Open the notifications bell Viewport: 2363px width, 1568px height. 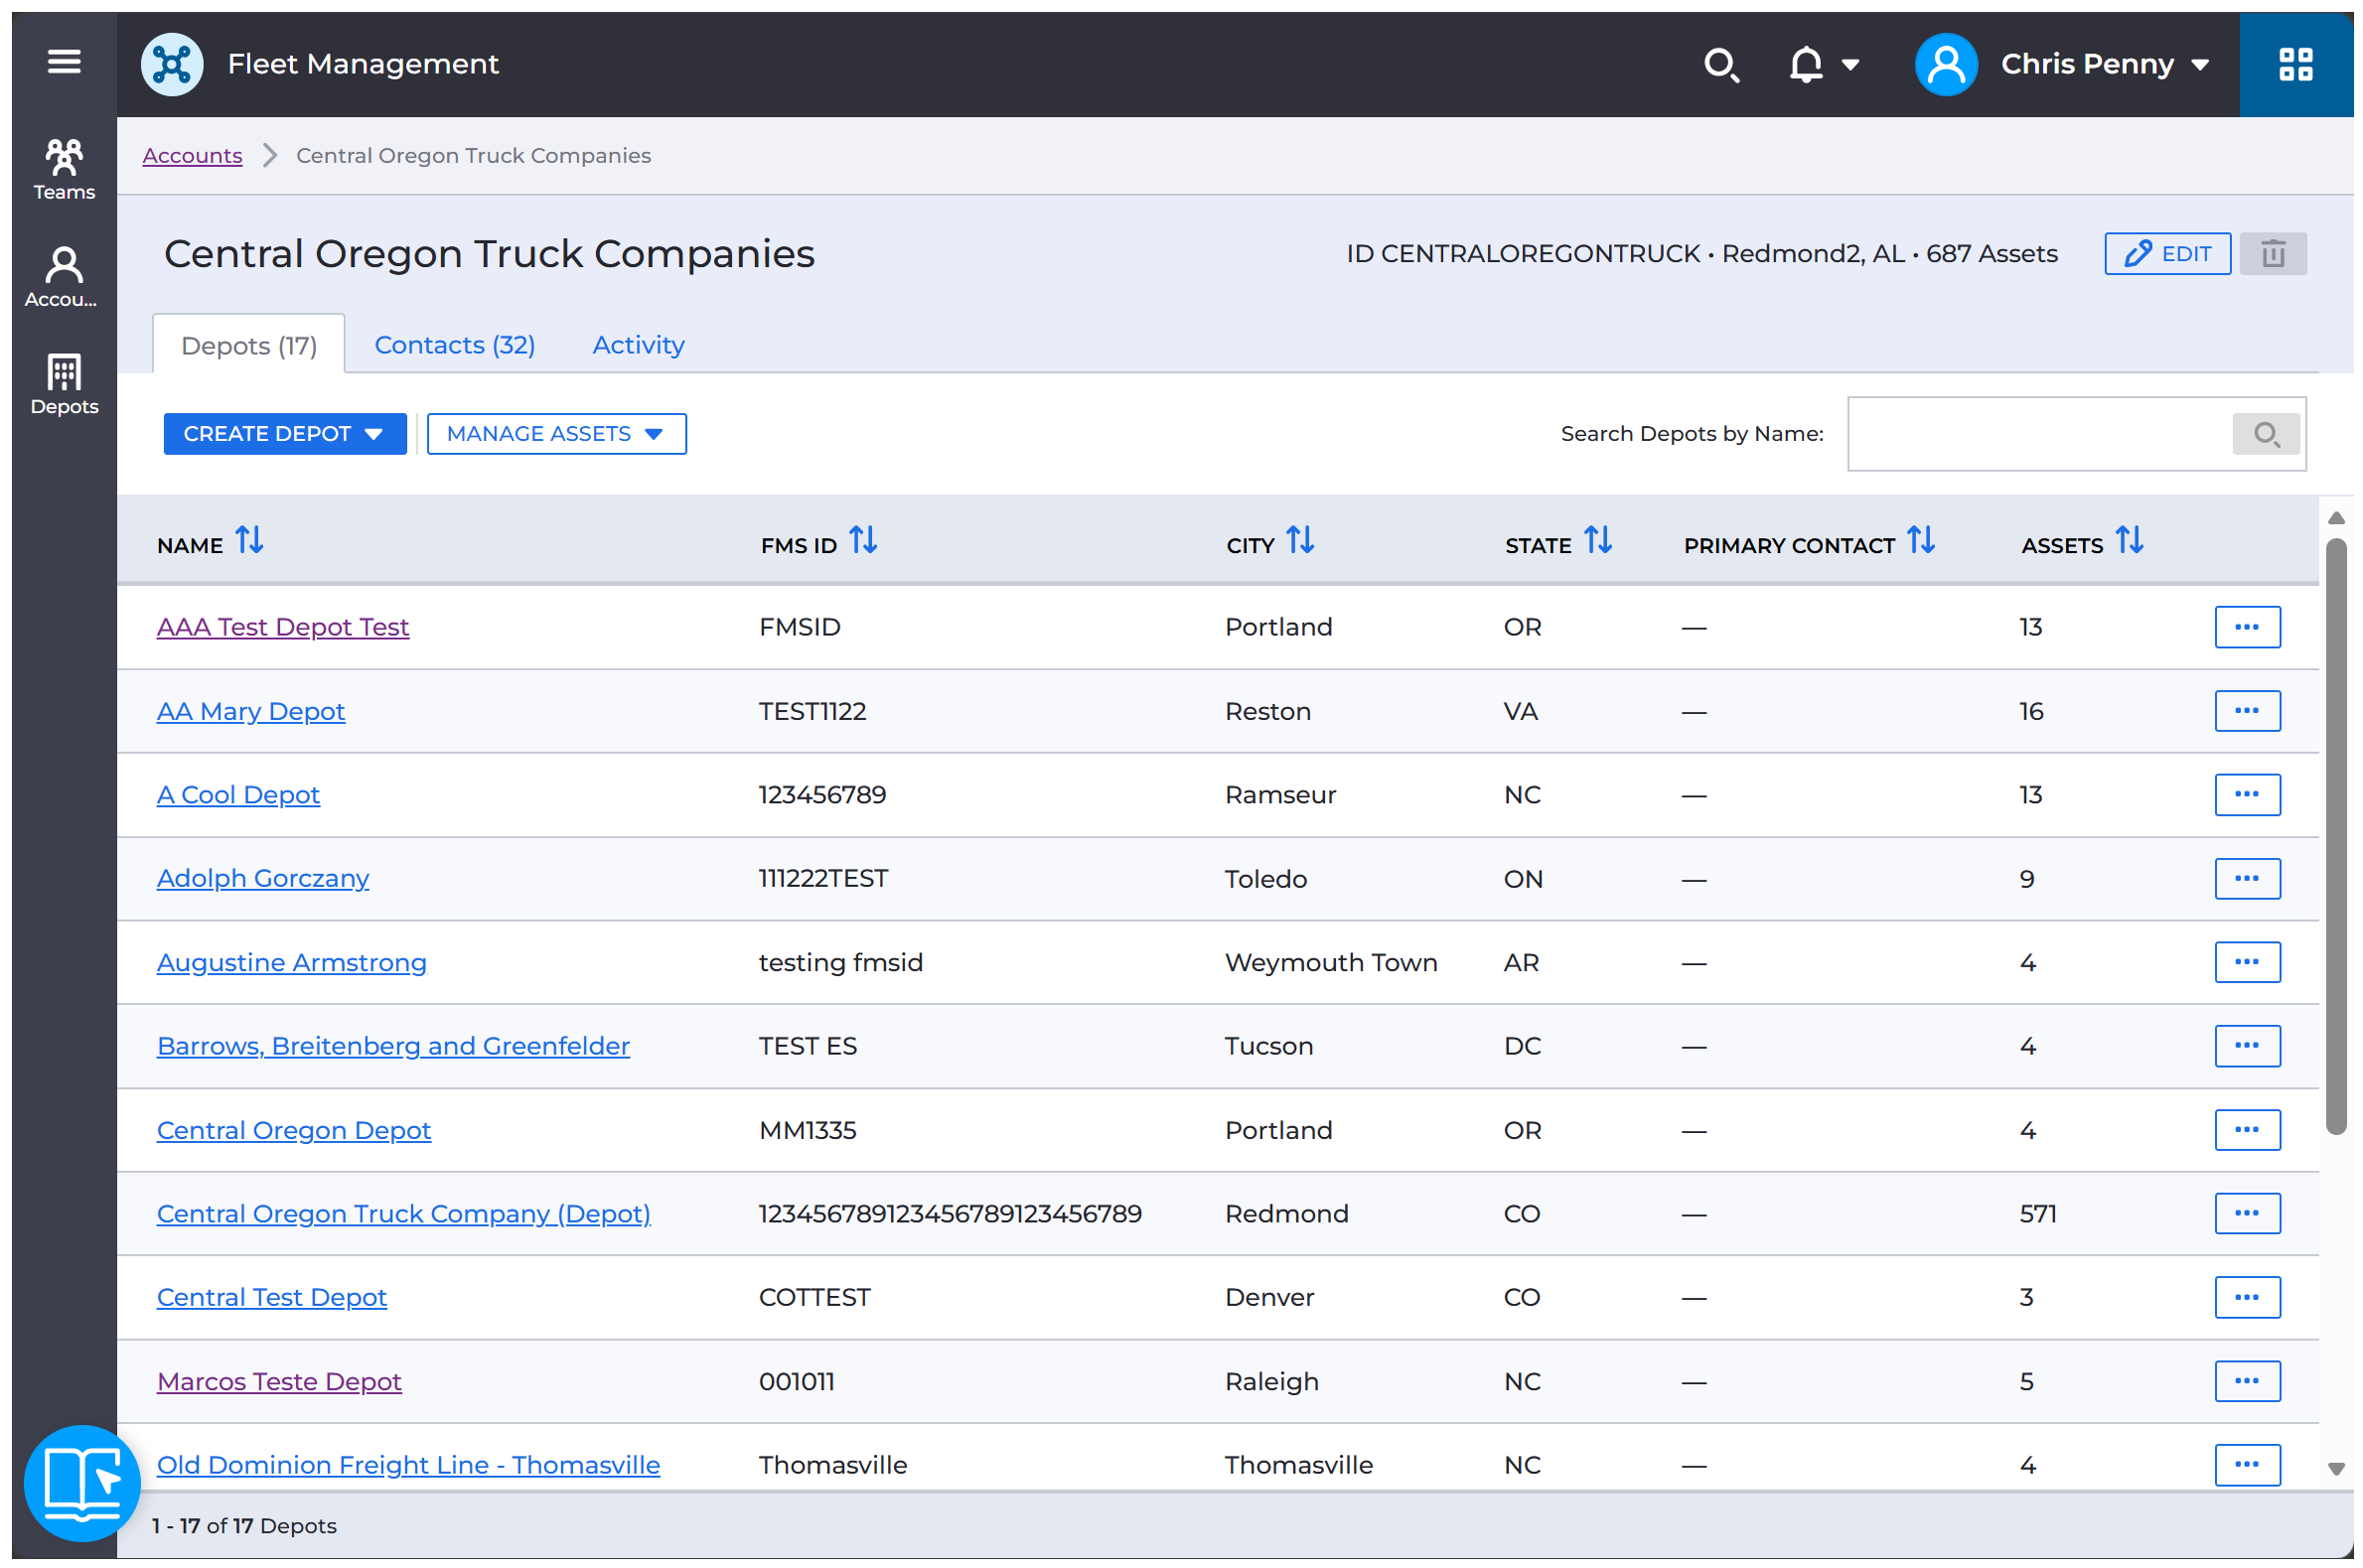pyautogui.click(x=1807, y=65)
